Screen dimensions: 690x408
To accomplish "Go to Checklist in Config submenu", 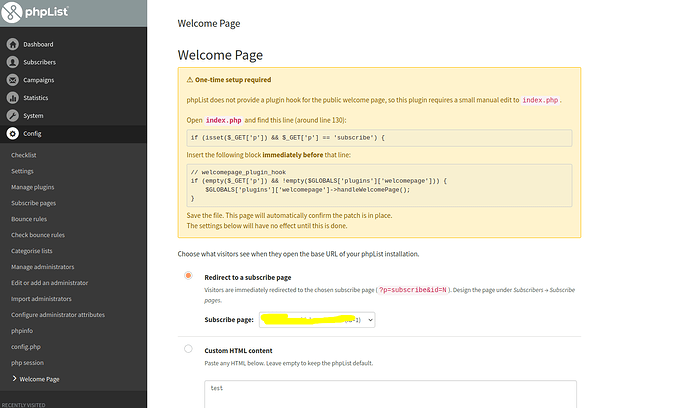I will 24,155.
